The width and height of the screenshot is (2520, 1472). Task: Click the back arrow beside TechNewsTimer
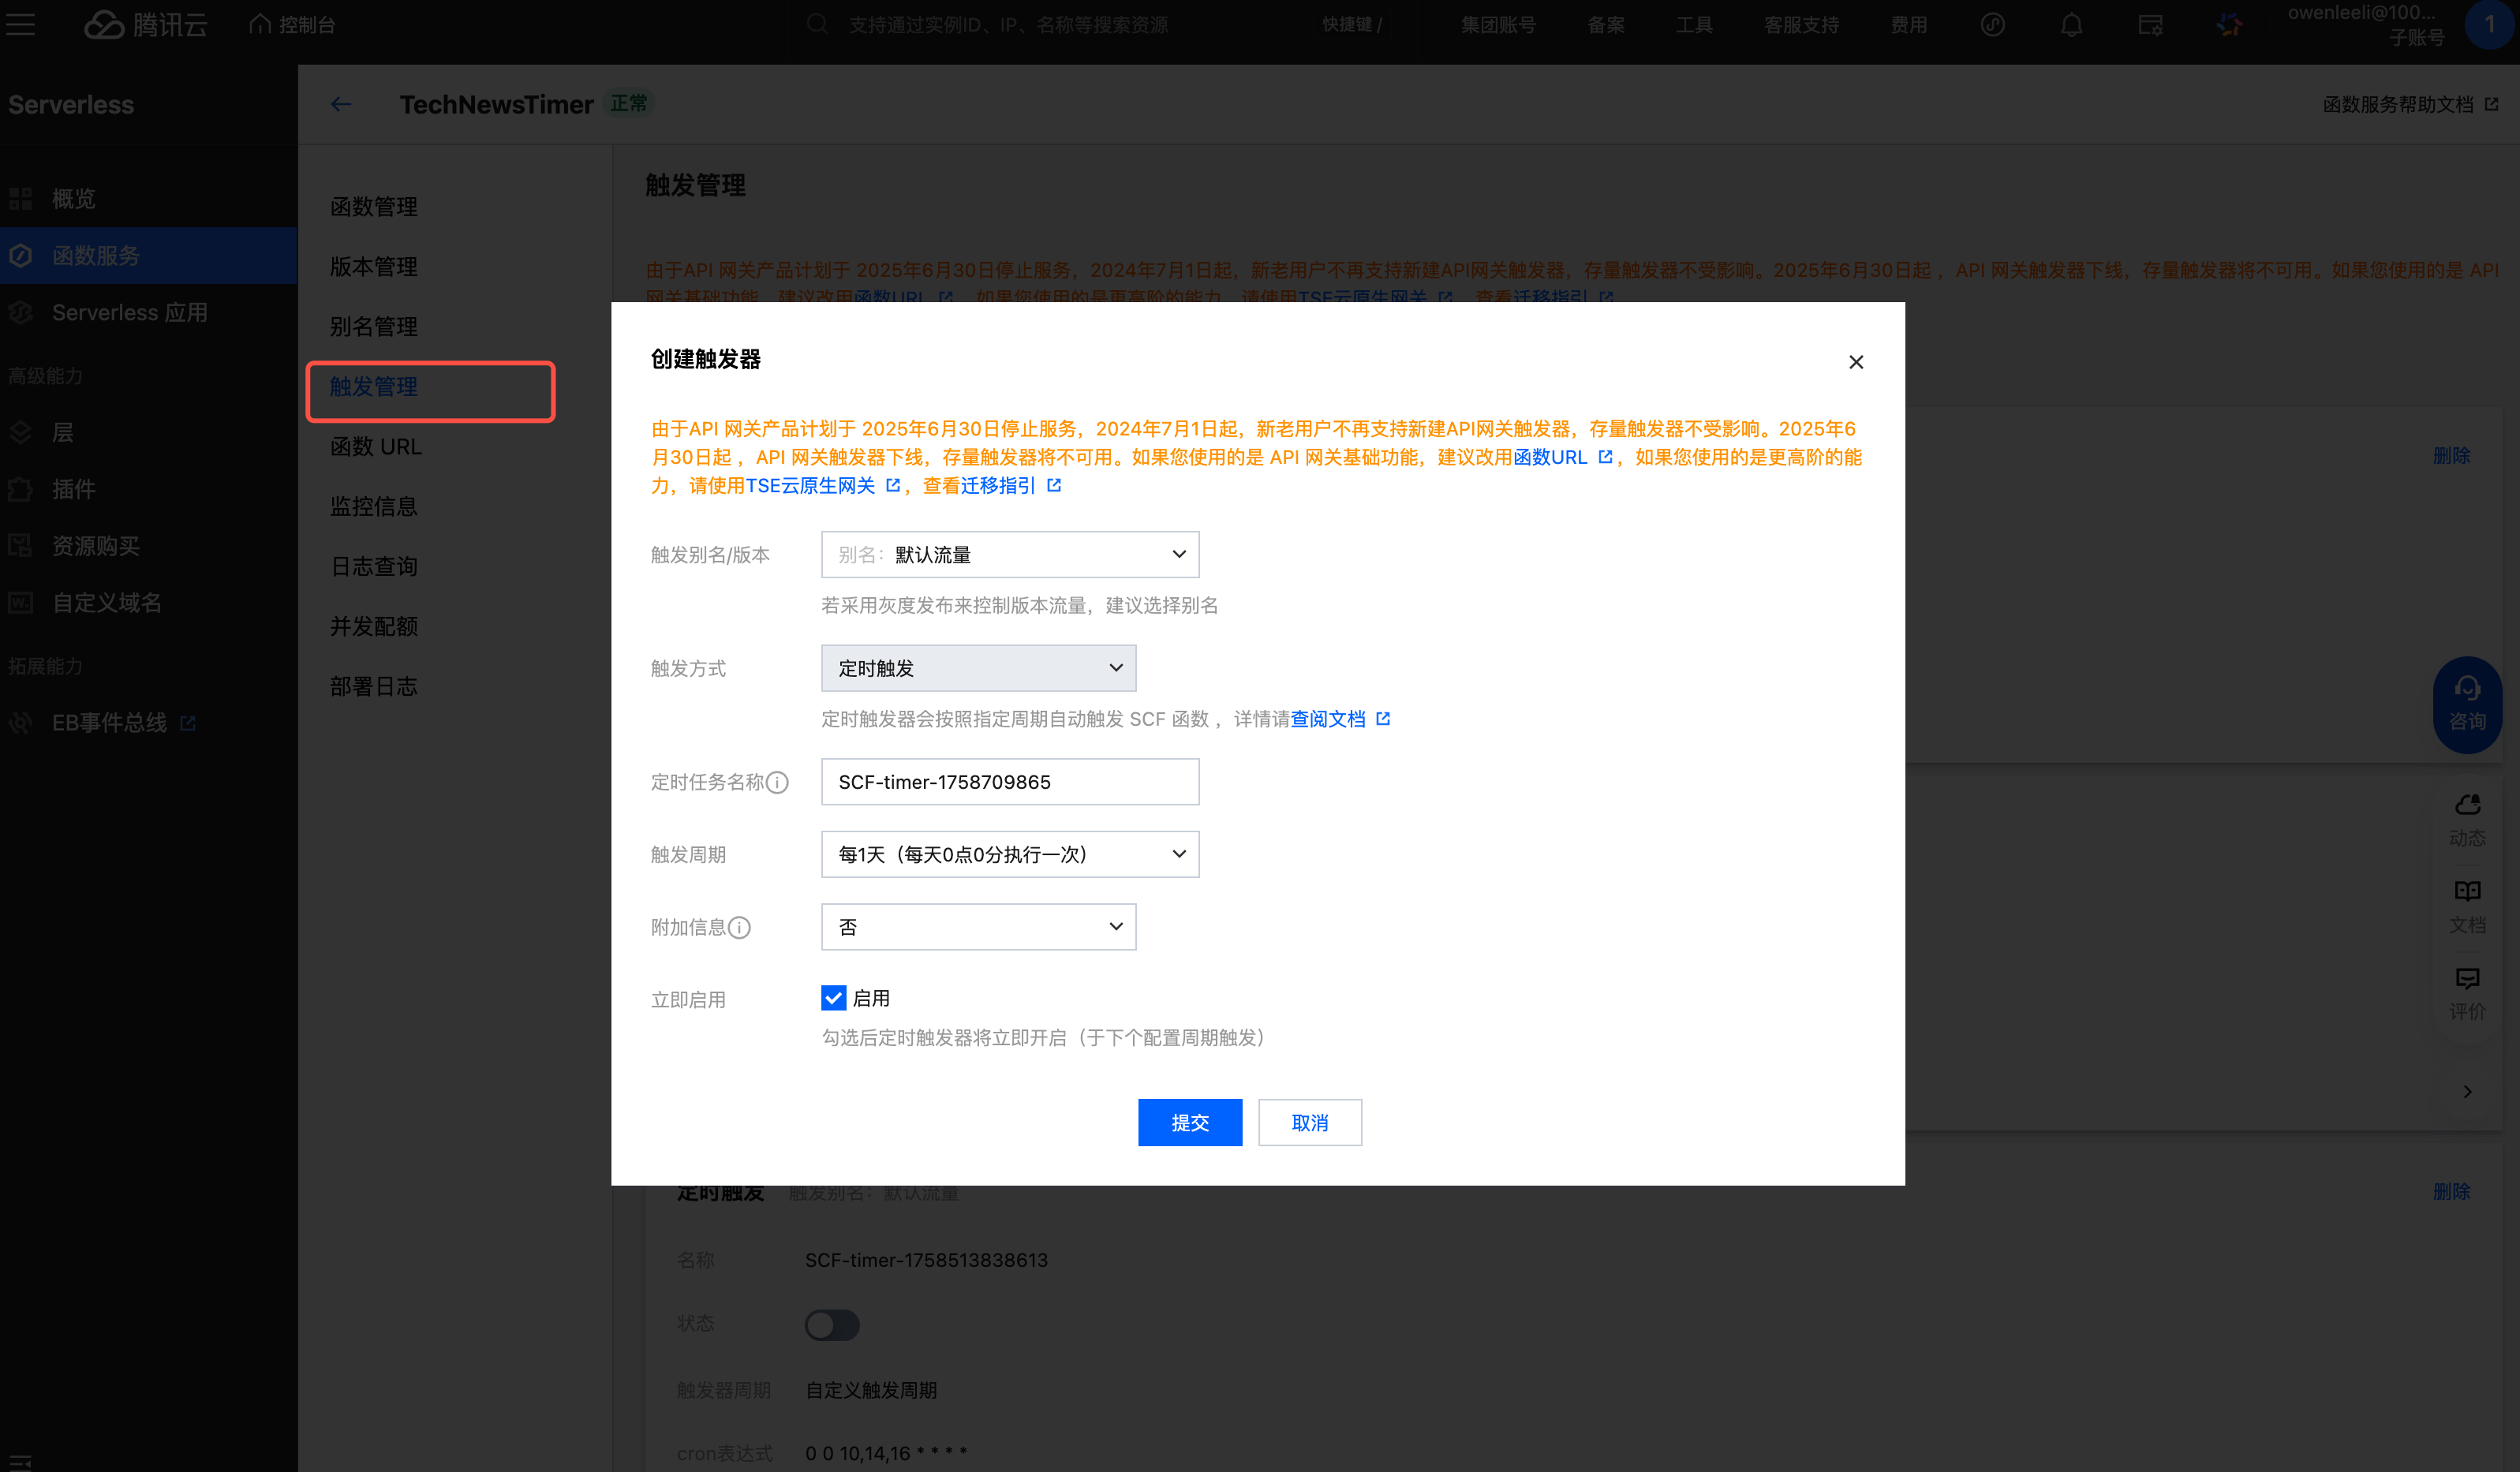[341, 104]
